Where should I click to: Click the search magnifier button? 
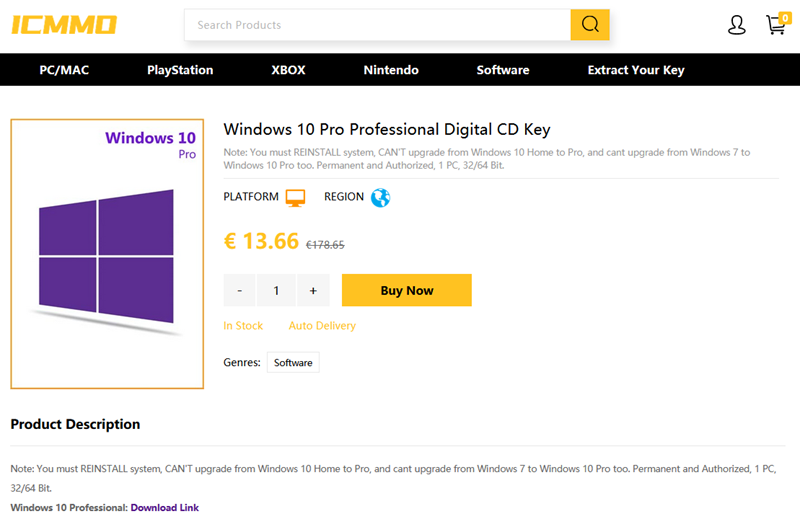[x=590, y=25]
